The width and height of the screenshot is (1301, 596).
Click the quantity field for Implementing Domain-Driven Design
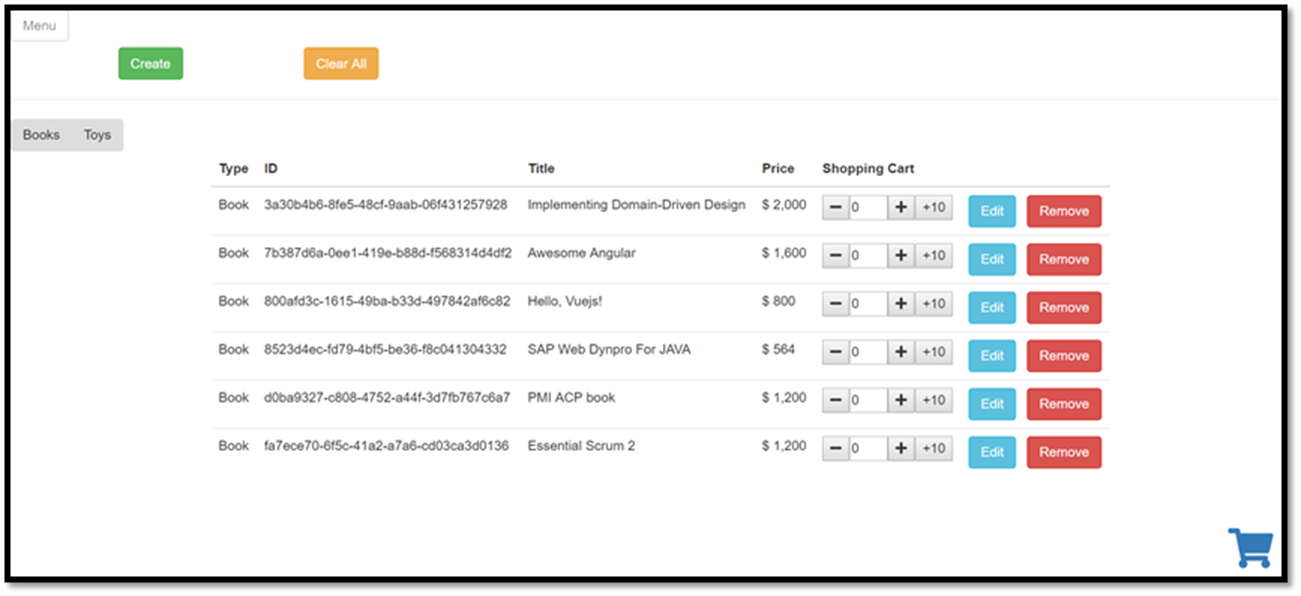[868, 207]
